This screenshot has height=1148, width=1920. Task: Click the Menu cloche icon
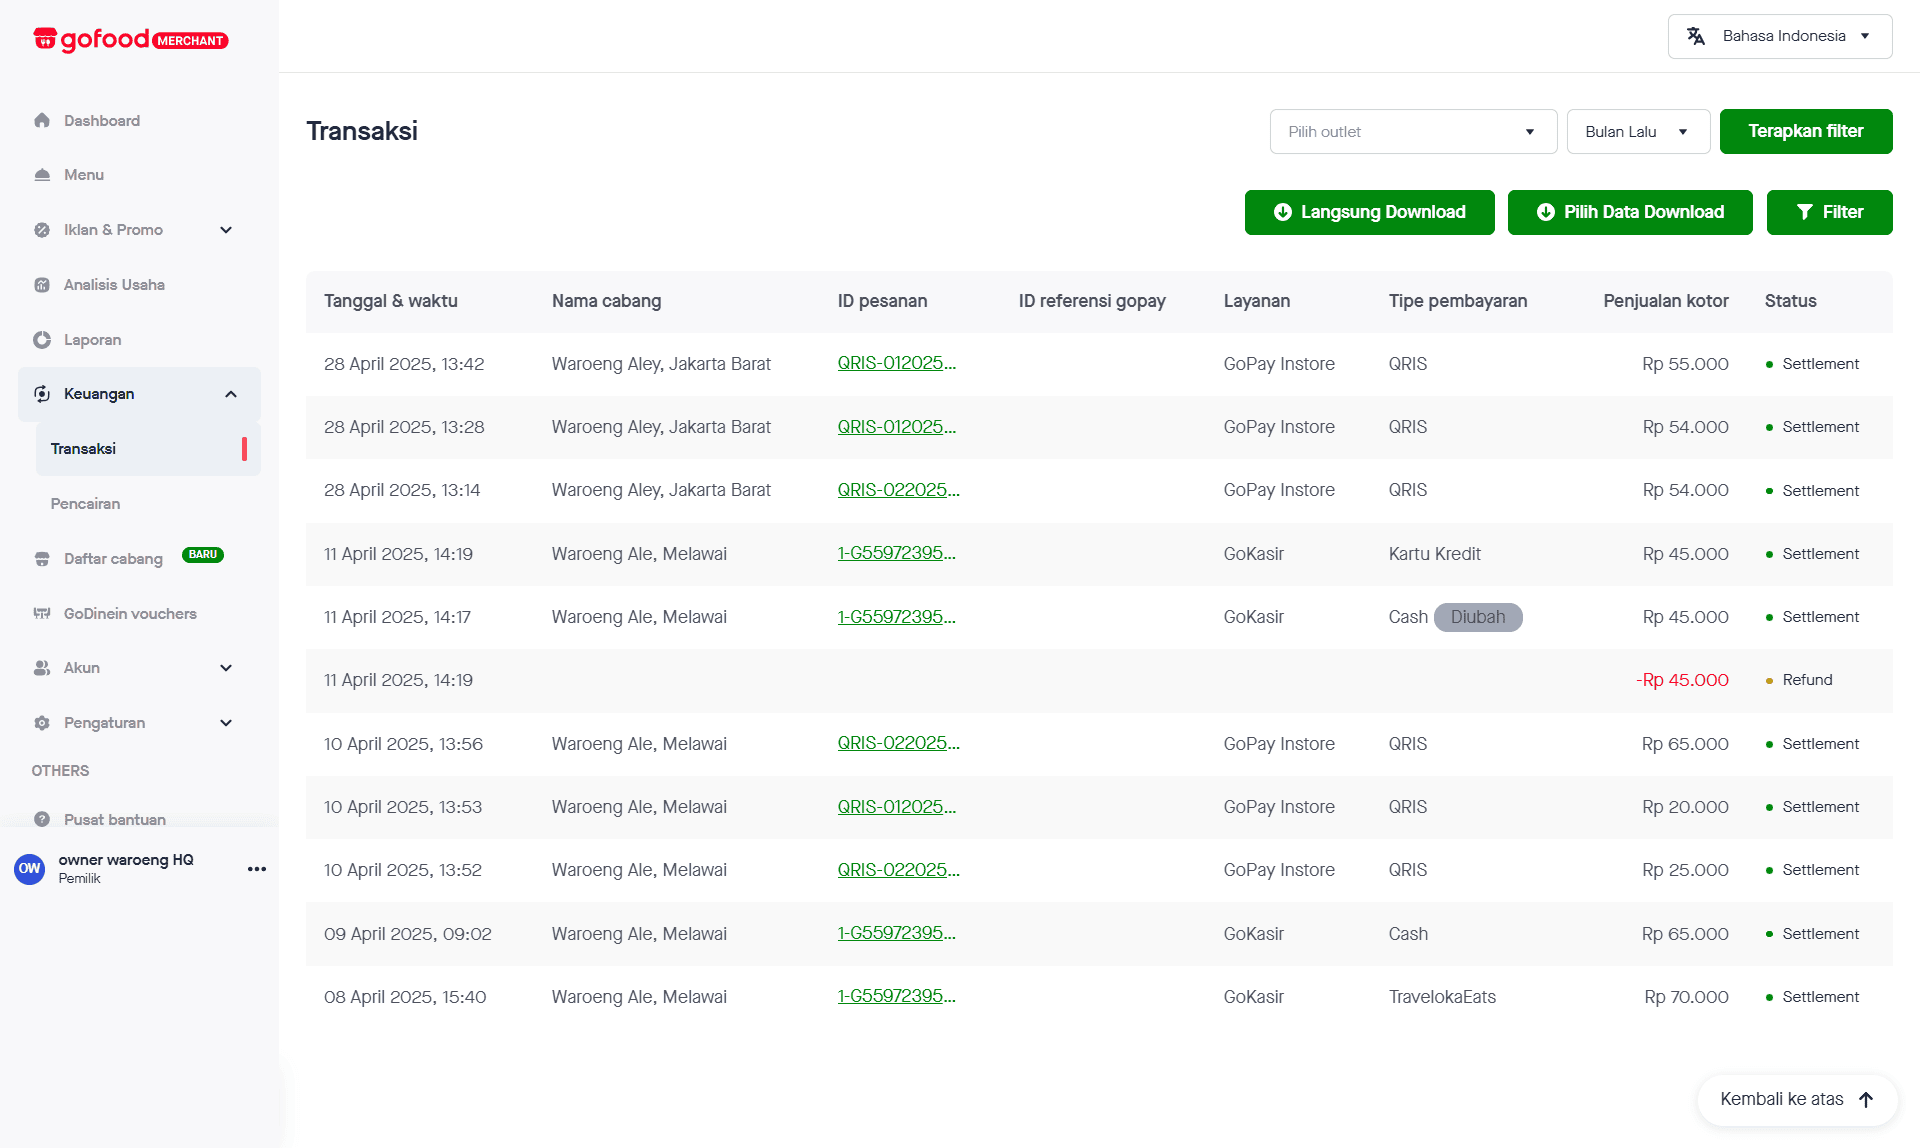pos(42,175)
